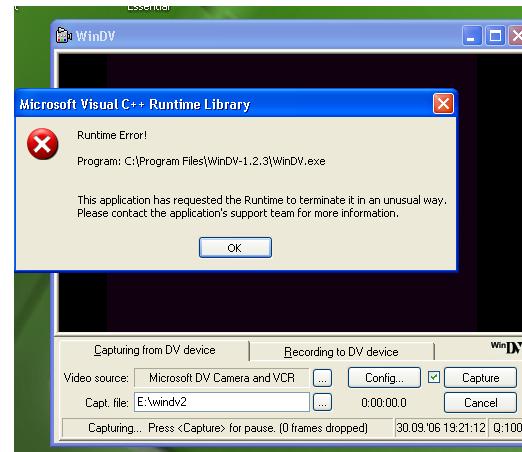Browse capture file with the ... button

coord(322,402)
